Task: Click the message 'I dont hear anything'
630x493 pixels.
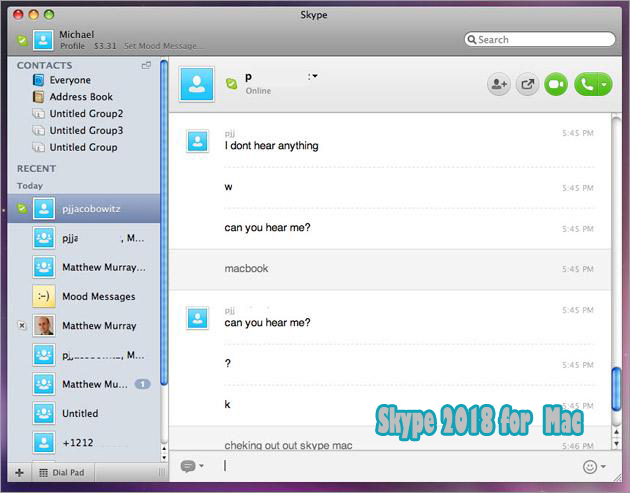Action: (x=271, y=146)
